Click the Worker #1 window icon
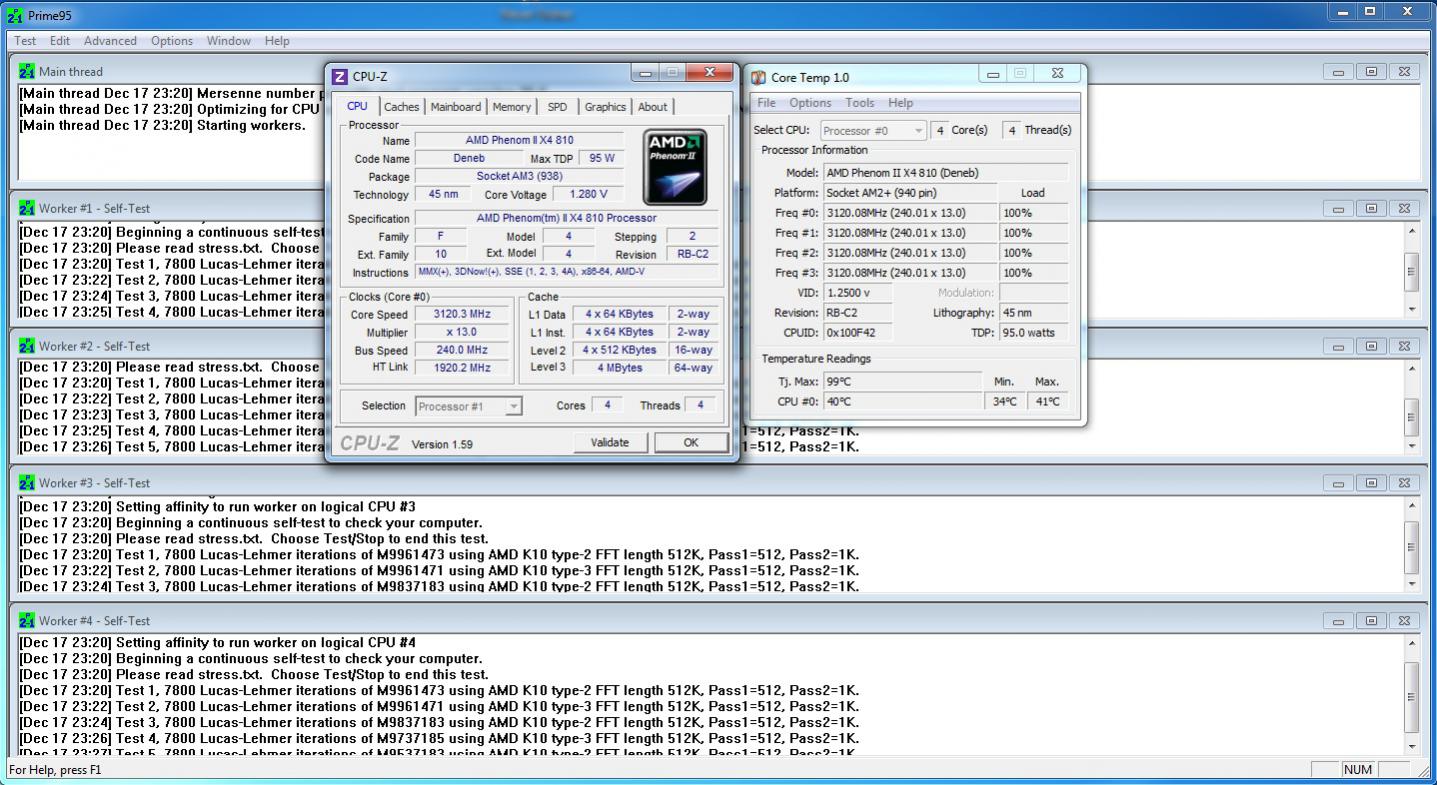The height and width of the screenshot is (785, 1437). (x=27, y=208)
